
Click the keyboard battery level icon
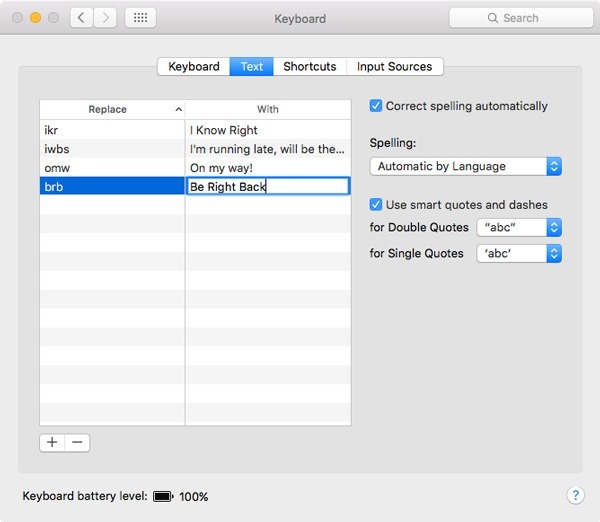[163, 496]
